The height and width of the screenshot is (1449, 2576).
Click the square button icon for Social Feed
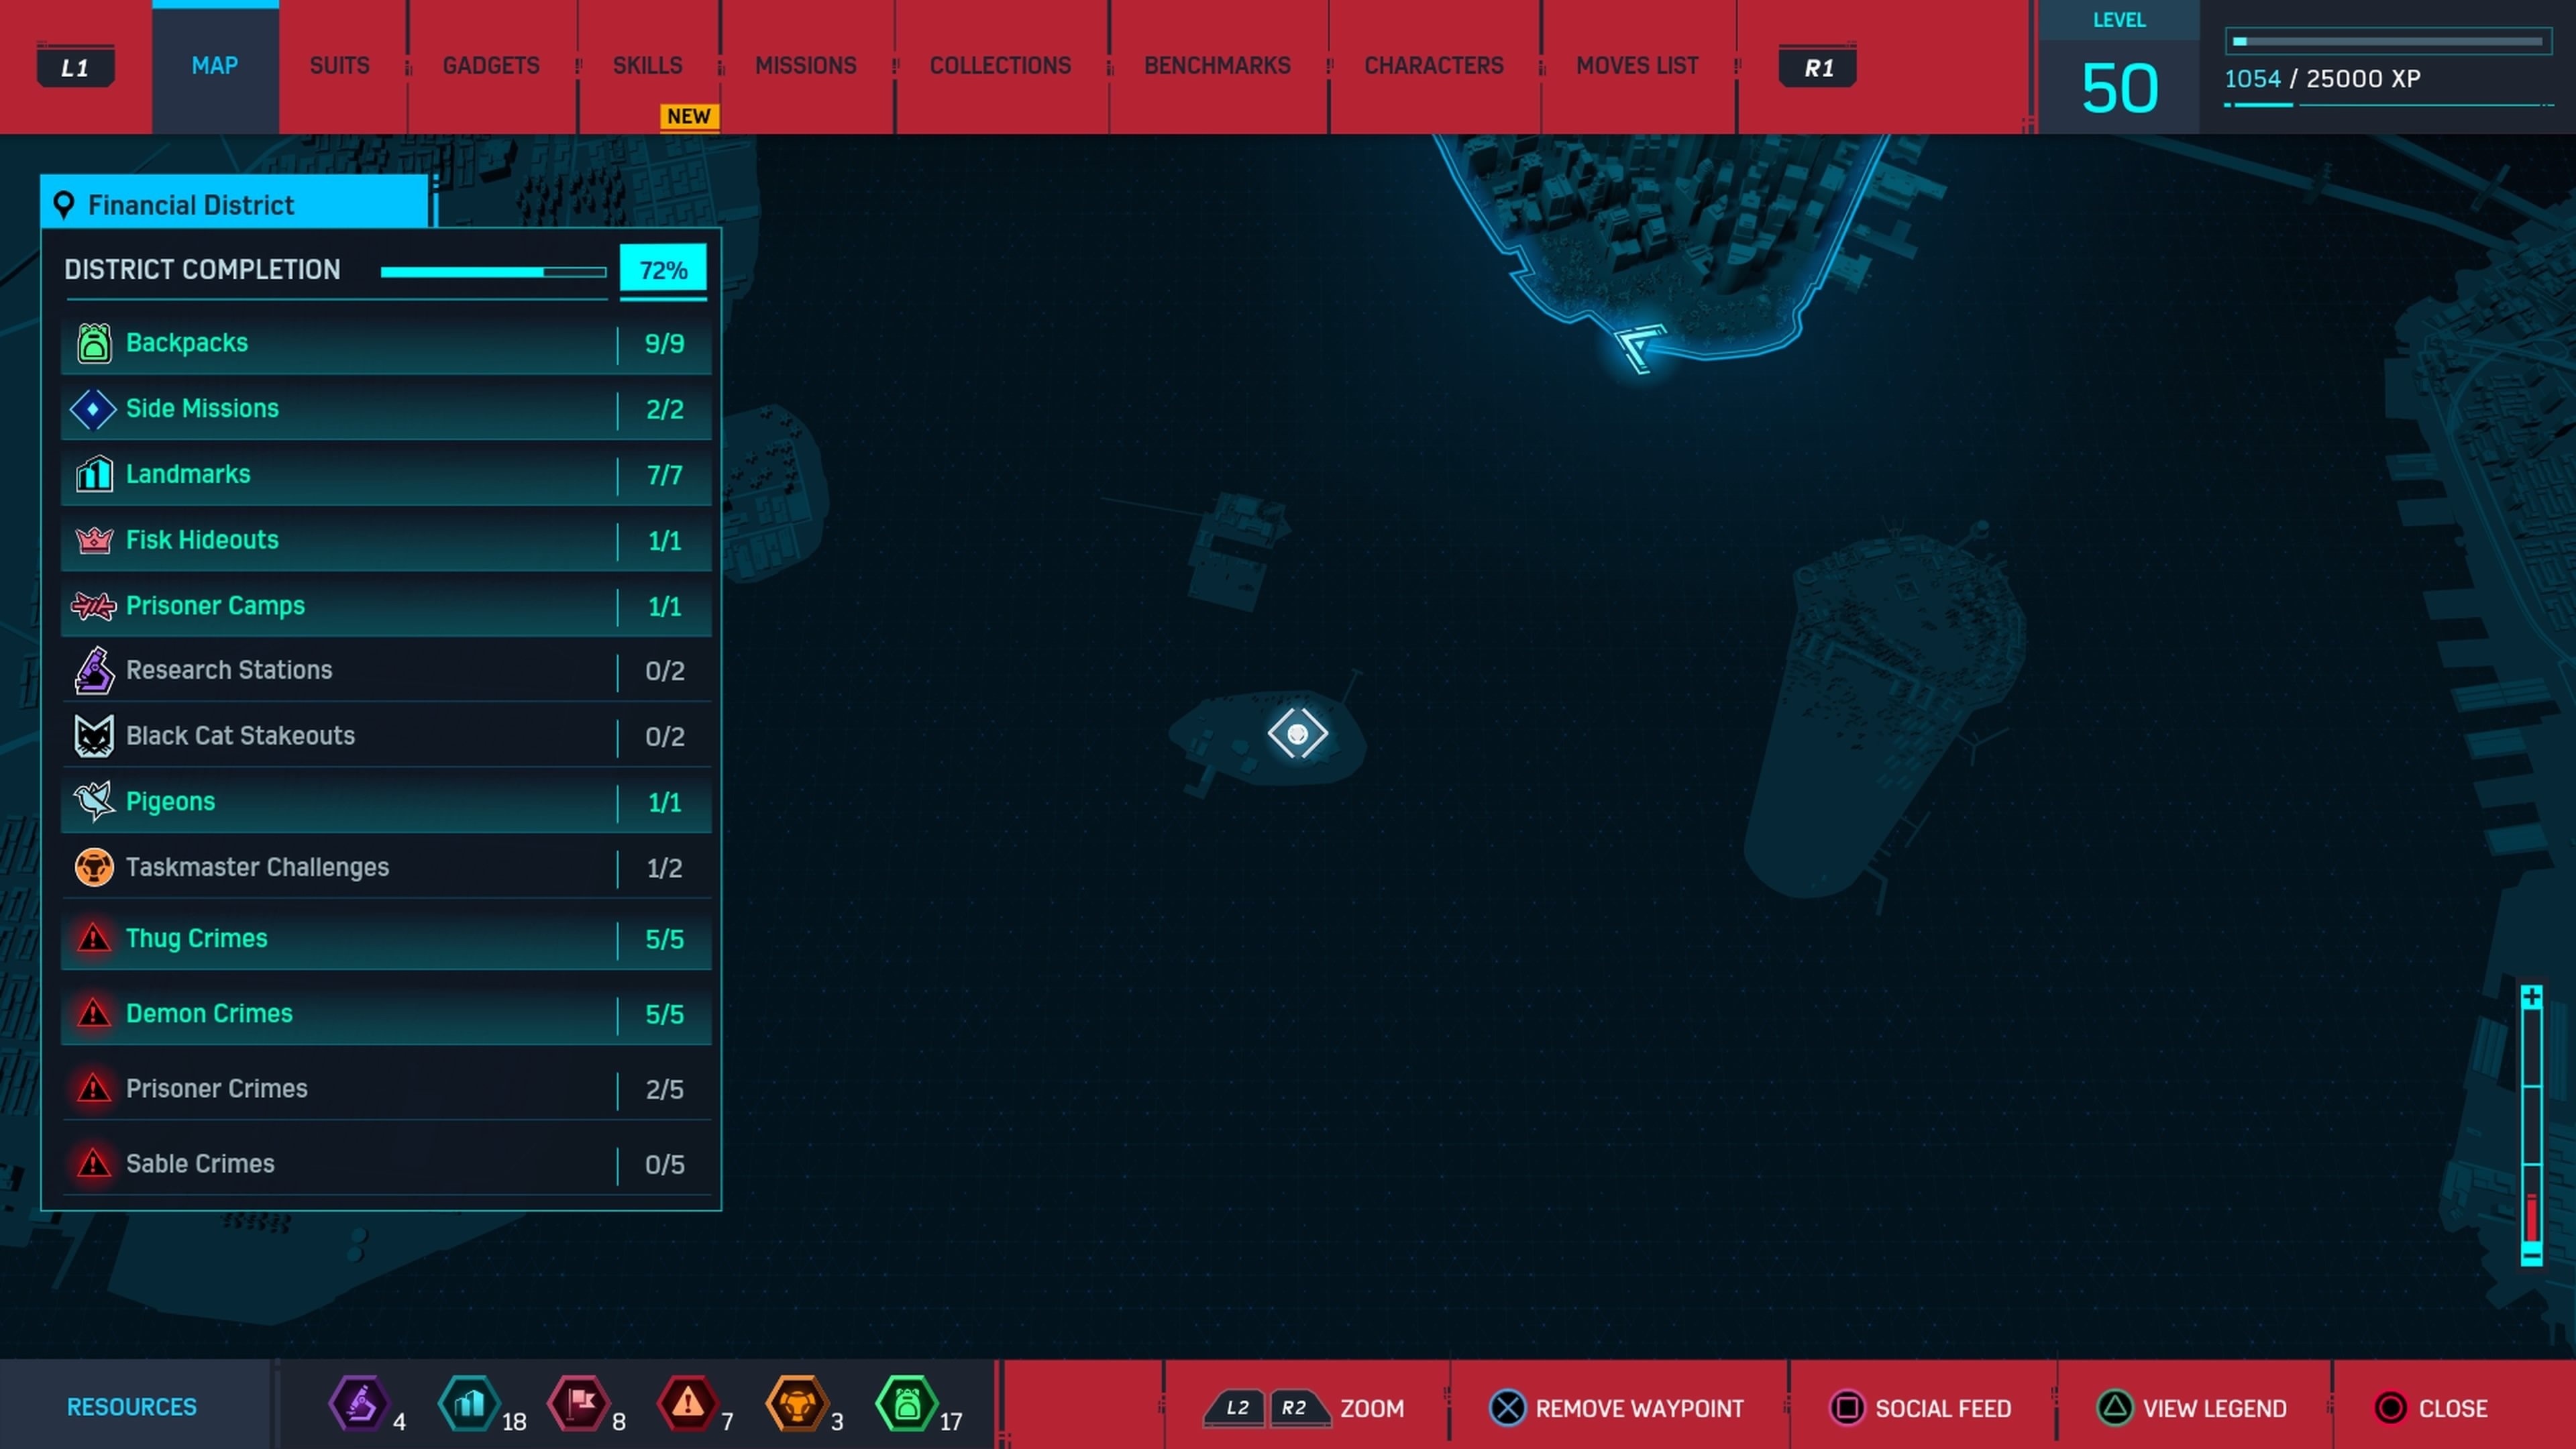coord(1847,1408)
